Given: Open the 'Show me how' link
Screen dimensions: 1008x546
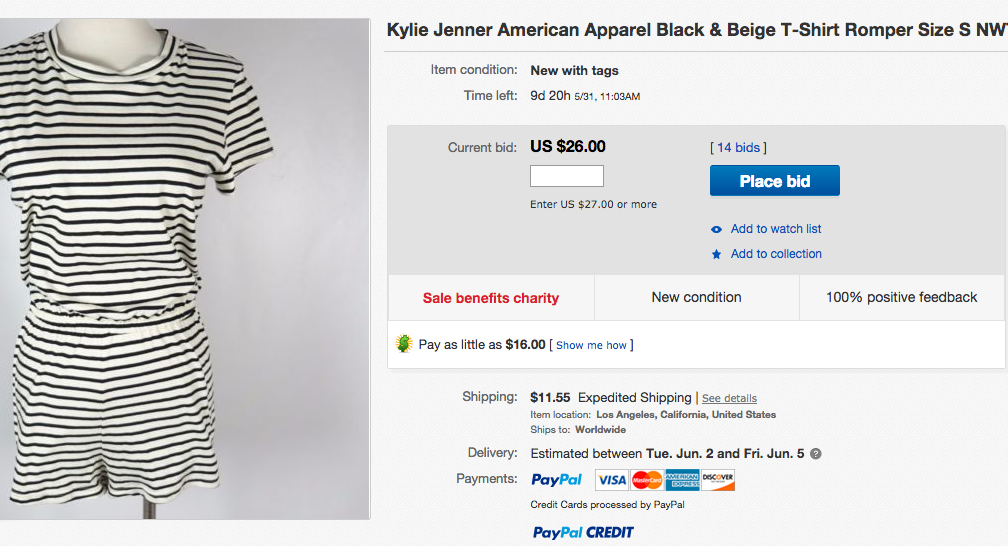Looking at the screenshot, I should [x=591, y=345].
